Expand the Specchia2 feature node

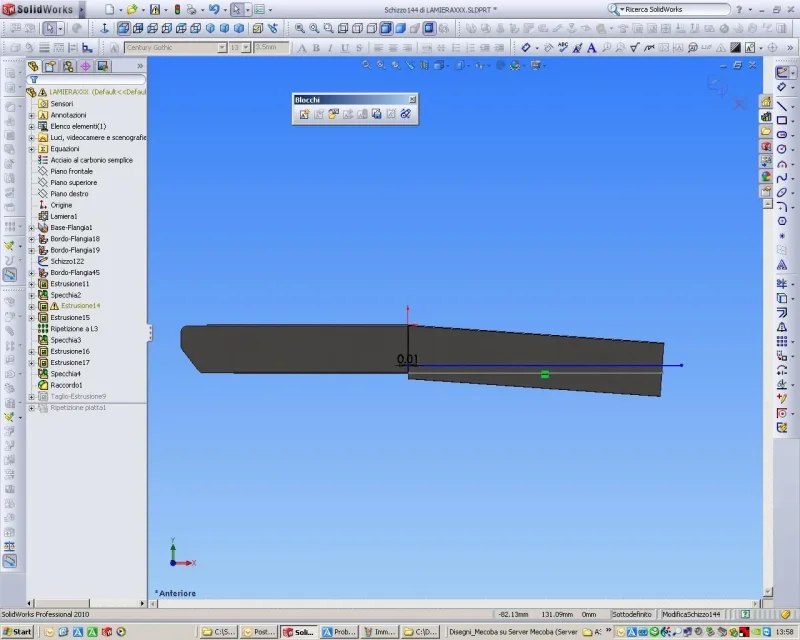tap(32, 296)
